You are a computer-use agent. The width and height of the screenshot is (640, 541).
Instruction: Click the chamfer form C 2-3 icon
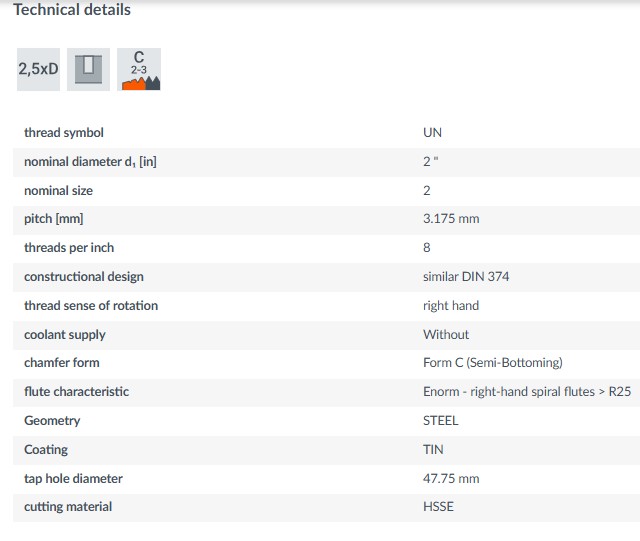[139, 69]
